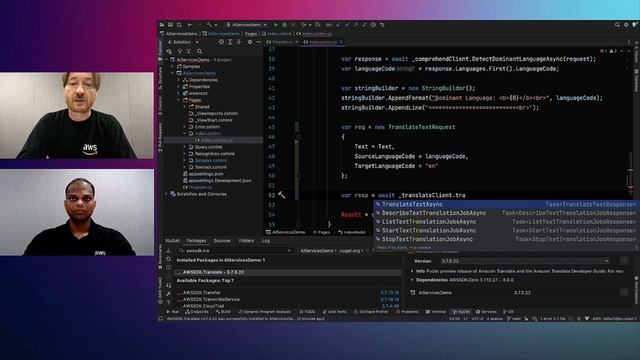Select AWSSDK.TranscribeService in available packages
This screenshot has width=640, height=360.
(x=288, y=299)
